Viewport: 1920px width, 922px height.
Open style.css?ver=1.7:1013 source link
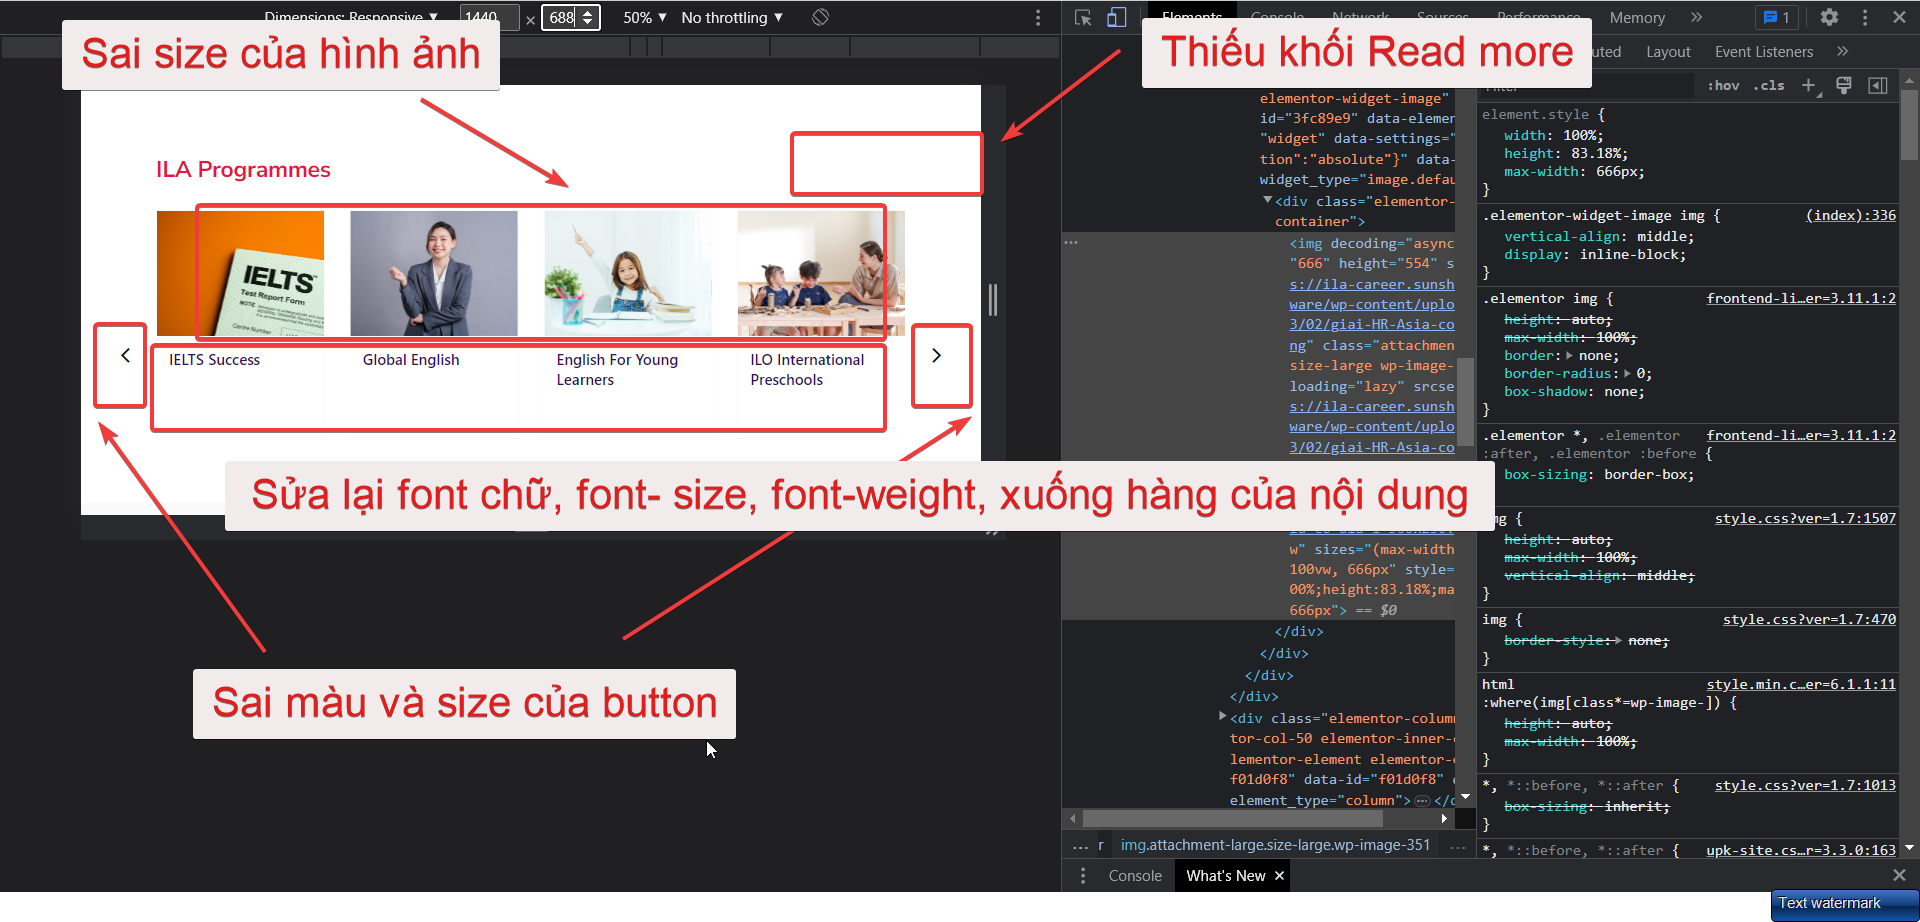[x=1805, y=785]
